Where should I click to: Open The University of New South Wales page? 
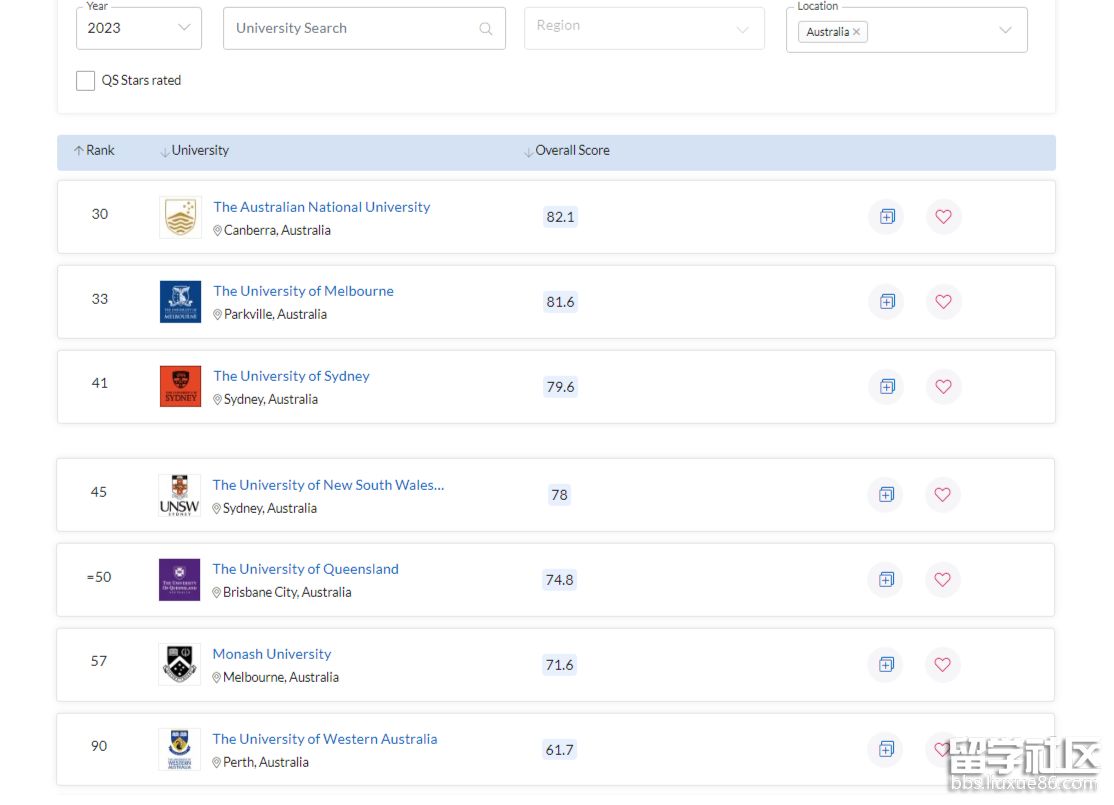[x=328, y=485]
